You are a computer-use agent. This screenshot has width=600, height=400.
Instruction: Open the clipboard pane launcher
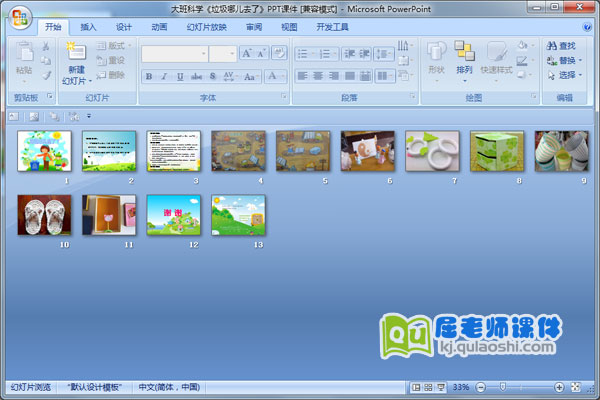50,96
